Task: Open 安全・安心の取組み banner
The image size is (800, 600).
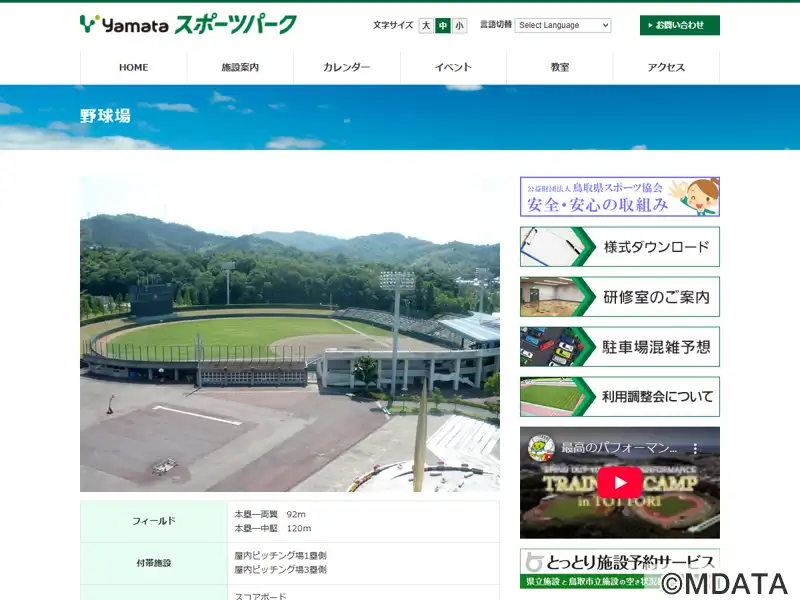Action: [620, 197]
